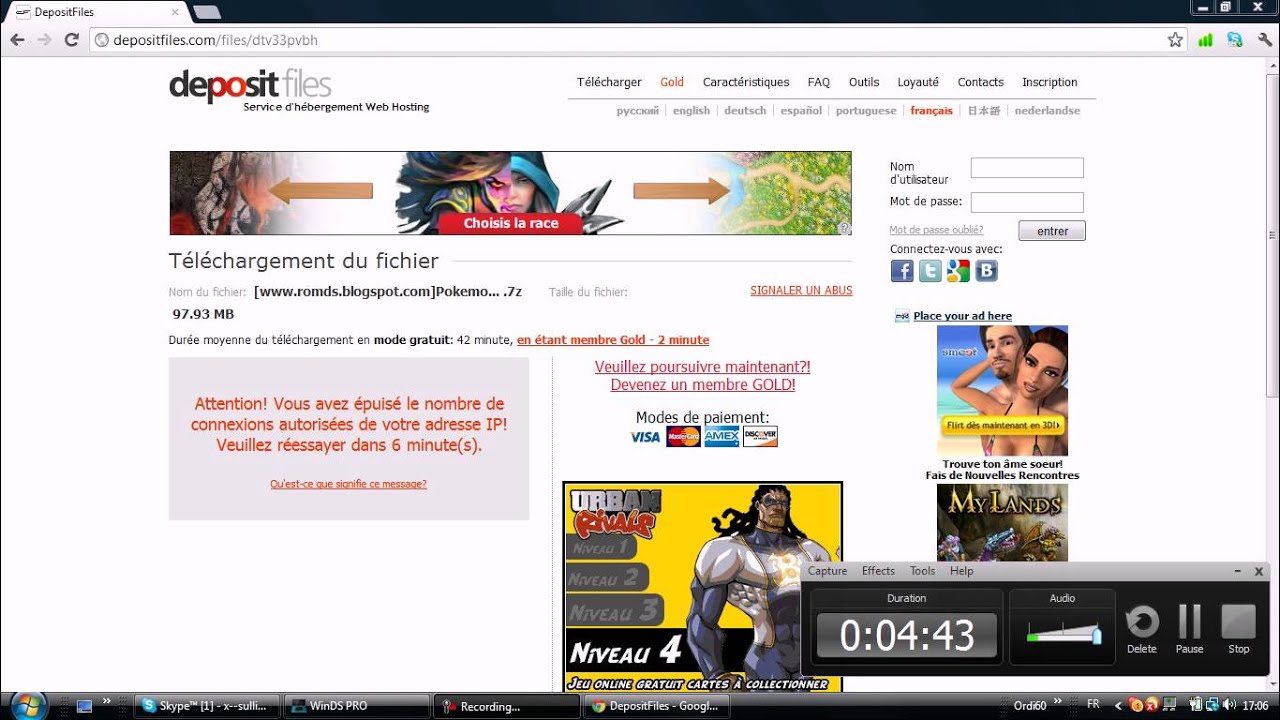Click the FR language indicator in taskbar

pyautogui.click(x=1093, y=705)
